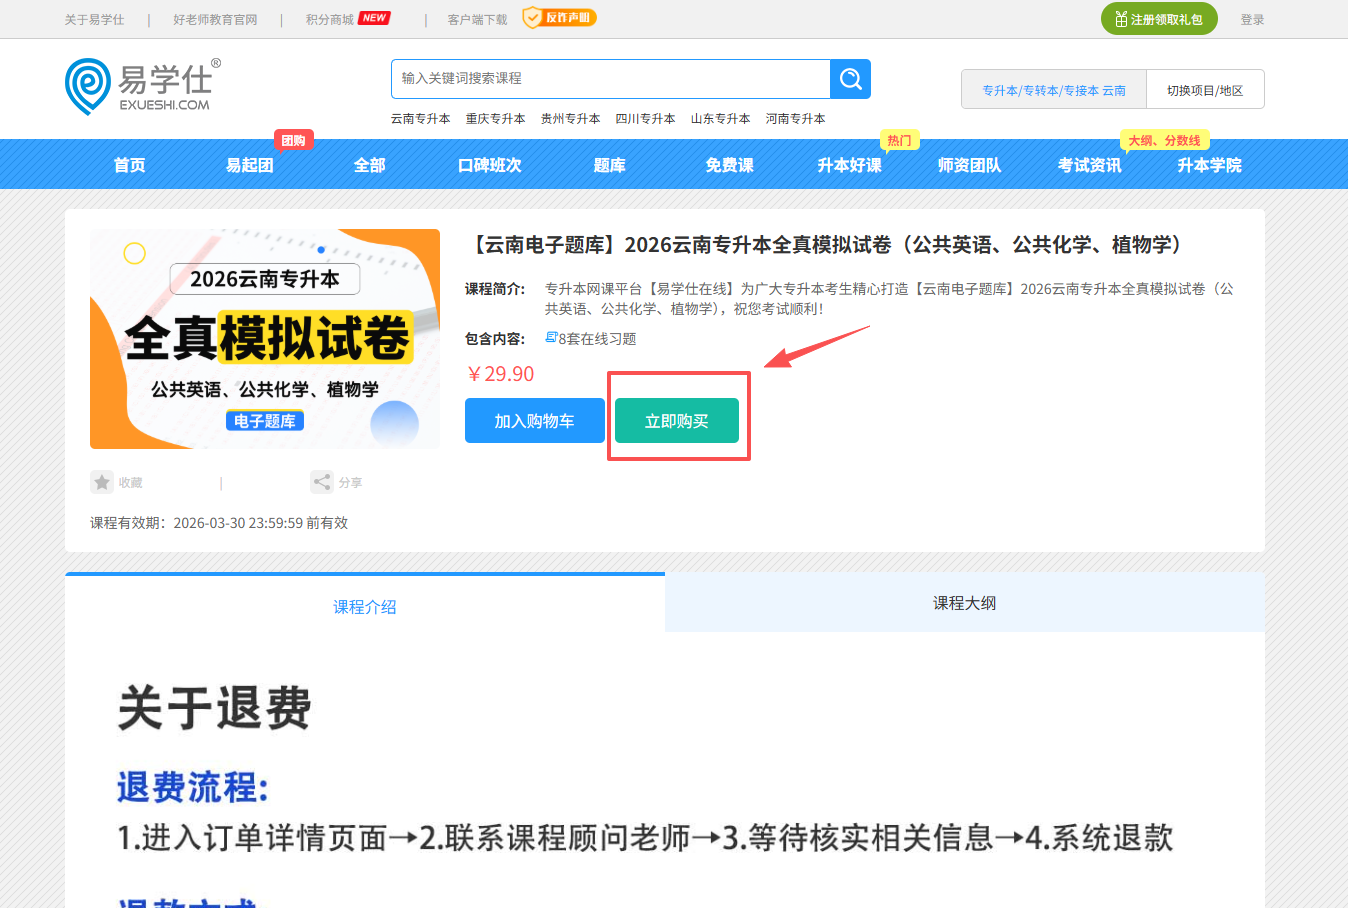Open the 关于易学仕 link
1348x908 pixels.
click(95, 20)
